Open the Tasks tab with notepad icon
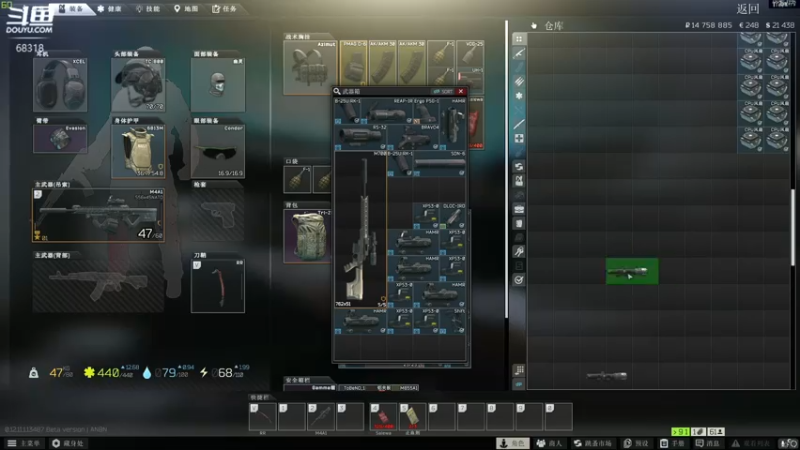Image resolution: width=800 pixels, height=450 pixels. pyautogui.click(x=224, y=9)
